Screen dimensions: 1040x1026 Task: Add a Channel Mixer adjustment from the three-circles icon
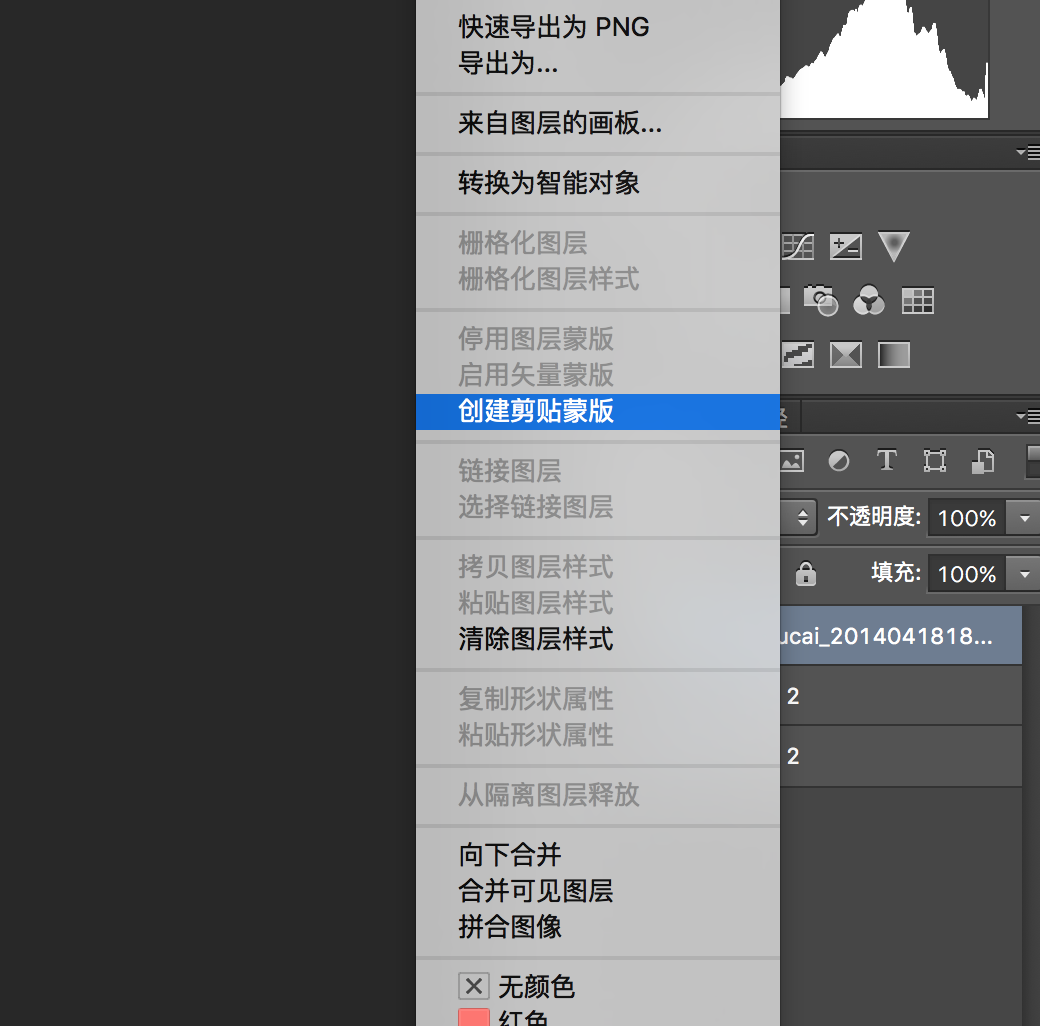click(x=869, y=300)
